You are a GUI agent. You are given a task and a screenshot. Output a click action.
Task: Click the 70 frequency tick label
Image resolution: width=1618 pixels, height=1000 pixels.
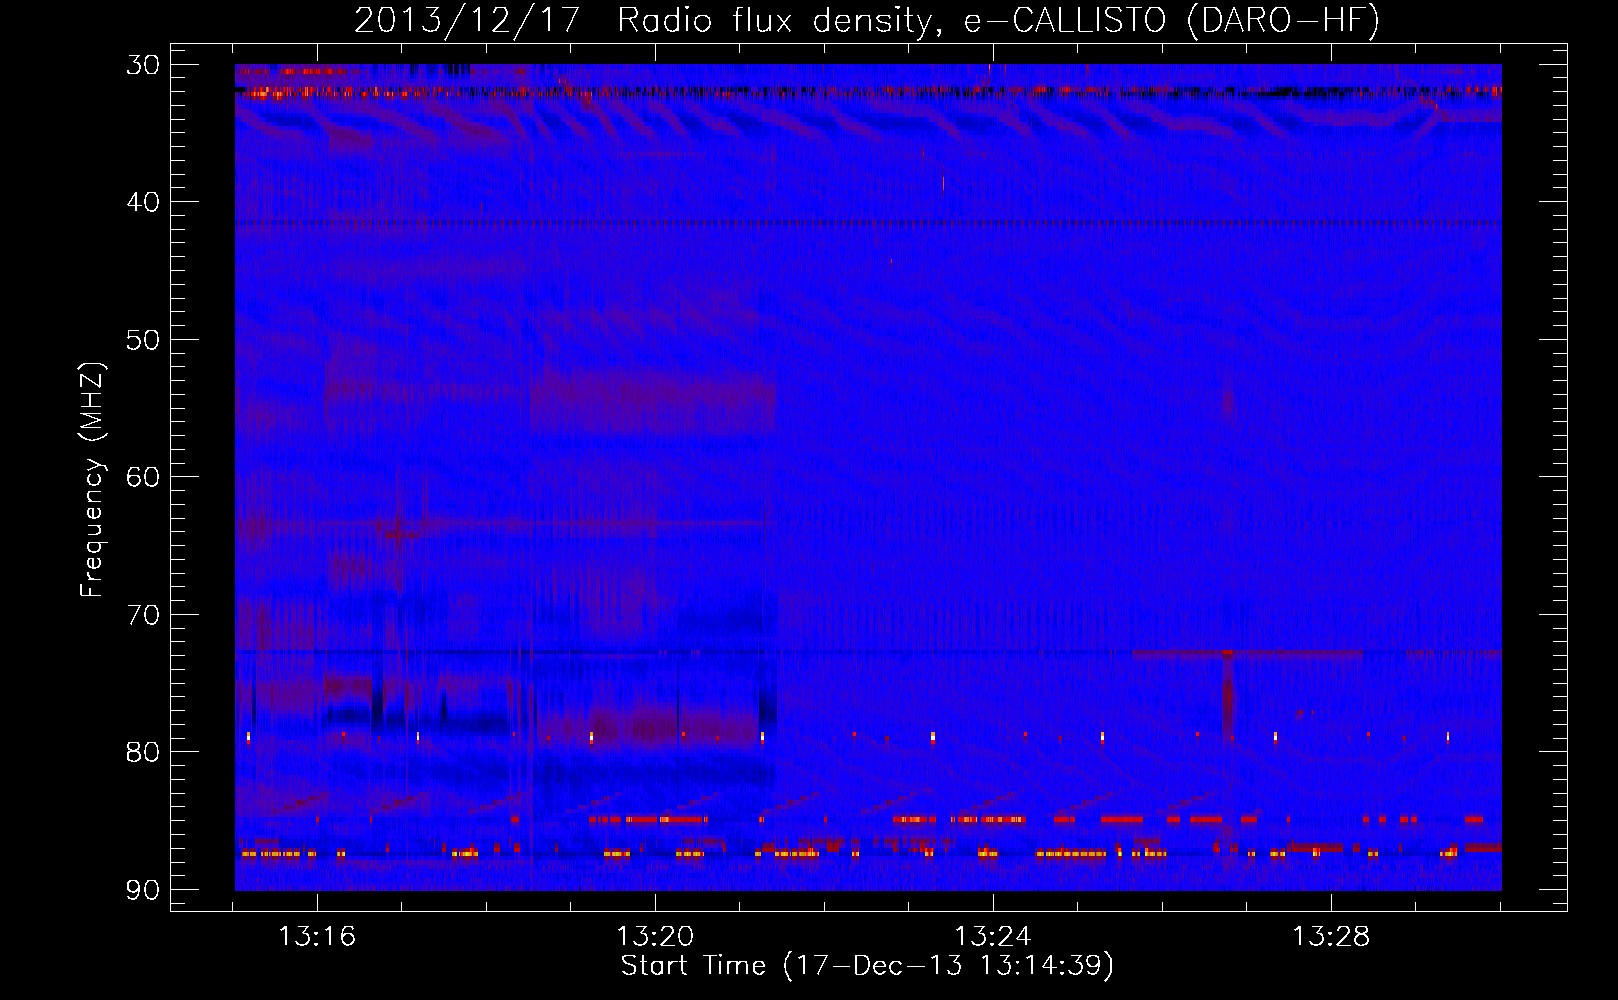[x=143, y=615]
